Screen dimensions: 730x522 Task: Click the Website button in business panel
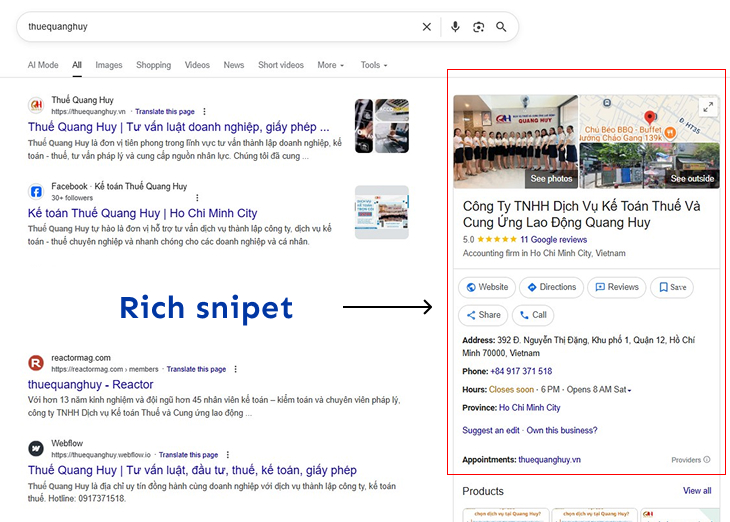(487, 287)
